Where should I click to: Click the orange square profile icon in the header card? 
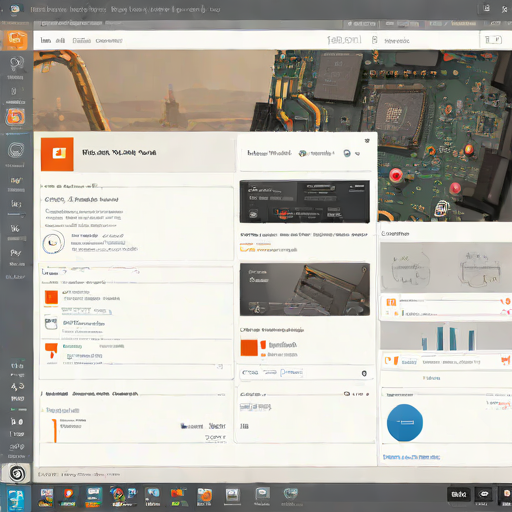click(57, 154)
